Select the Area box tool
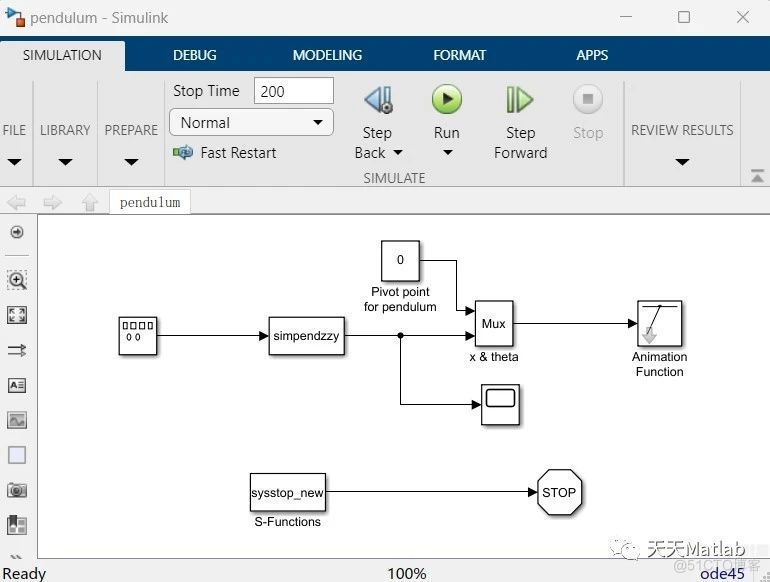The image size is (770, 582). 17,455
